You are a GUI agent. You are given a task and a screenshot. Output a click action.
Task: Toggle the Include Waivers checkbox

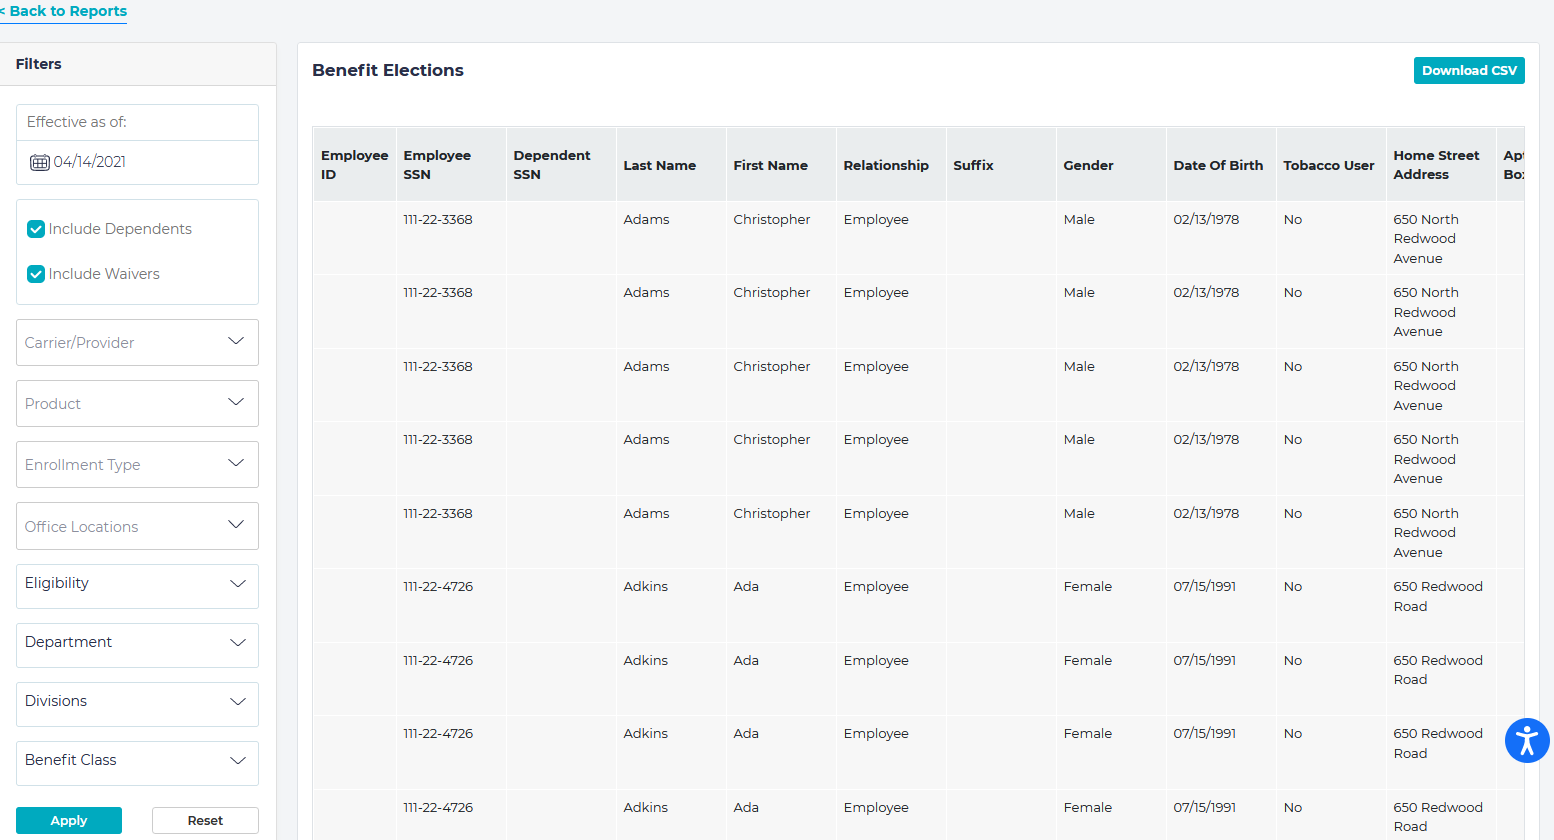pyautogui.click(x=36, y=274)
